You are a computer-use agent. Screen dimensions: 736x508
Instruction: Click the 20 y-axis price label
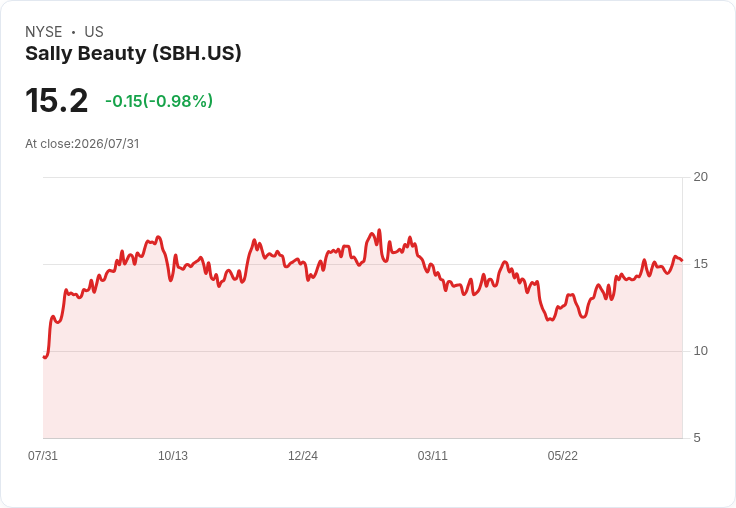[x=700, y=177]
